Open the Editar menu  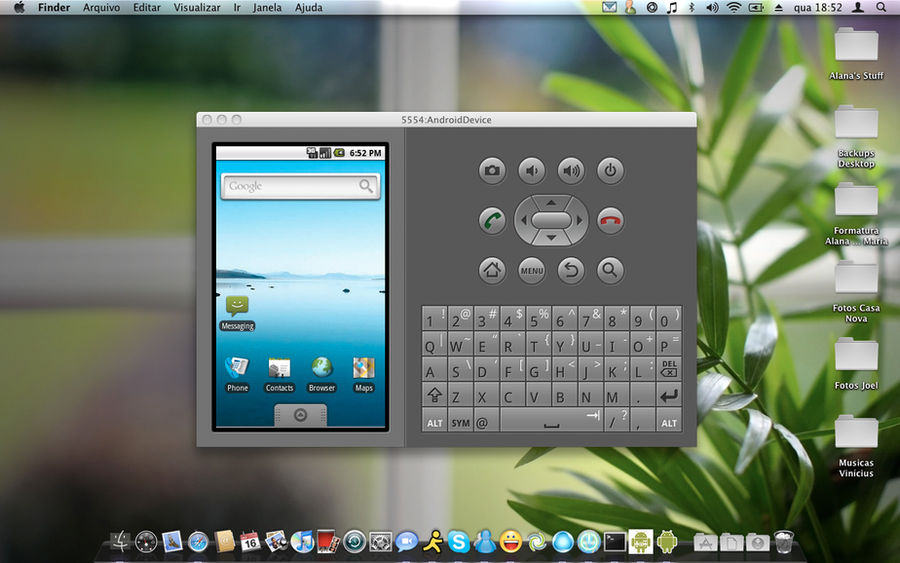tap(147, 7)
